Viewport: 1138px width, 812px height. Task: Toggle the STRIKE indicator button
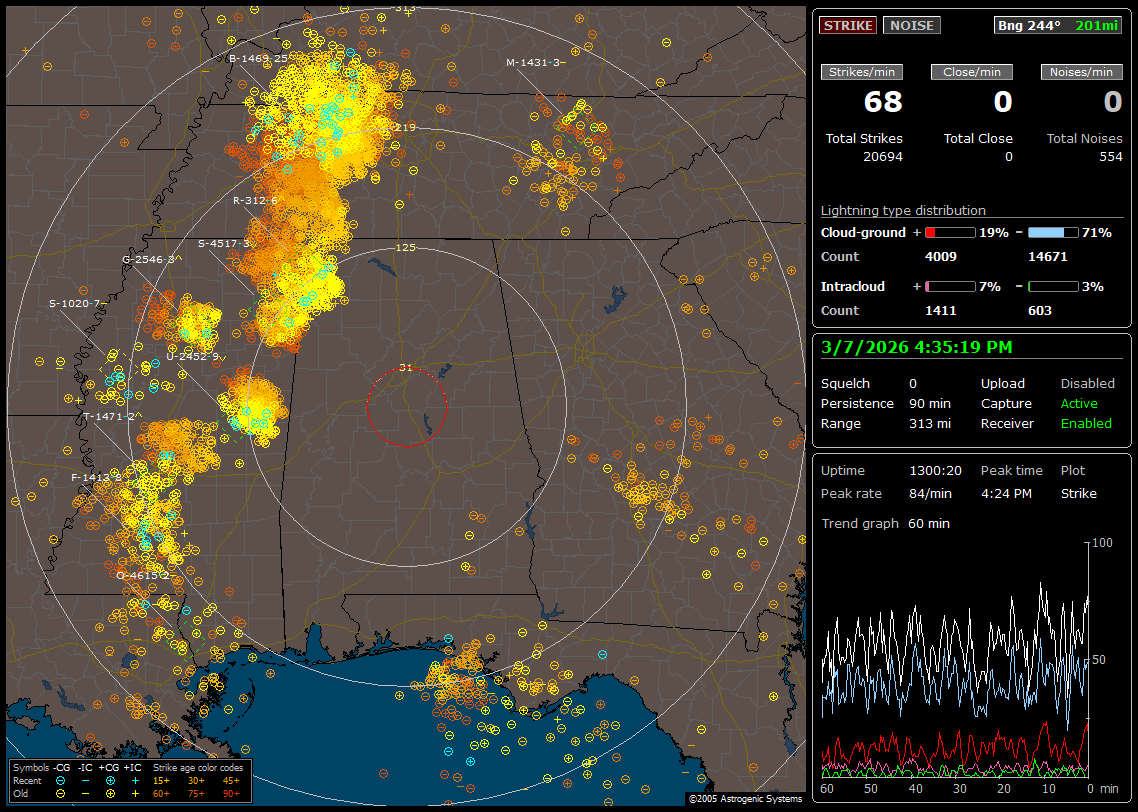coord(848,25)
